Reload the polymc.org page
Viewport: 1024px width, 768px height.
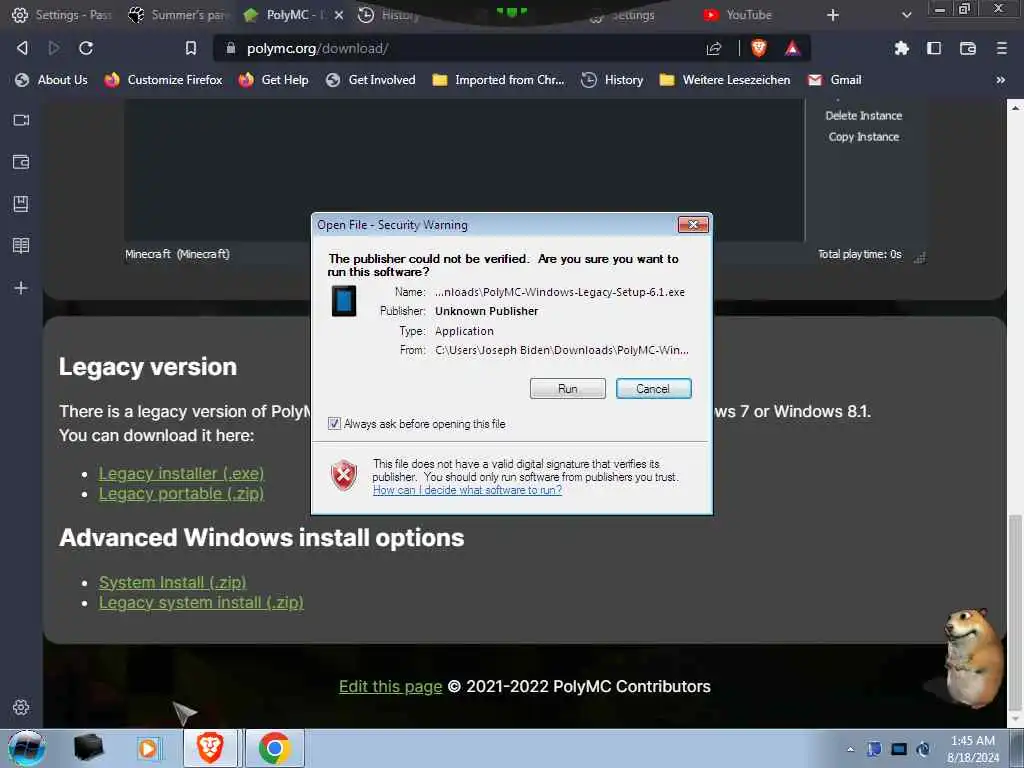pos(86,48)
